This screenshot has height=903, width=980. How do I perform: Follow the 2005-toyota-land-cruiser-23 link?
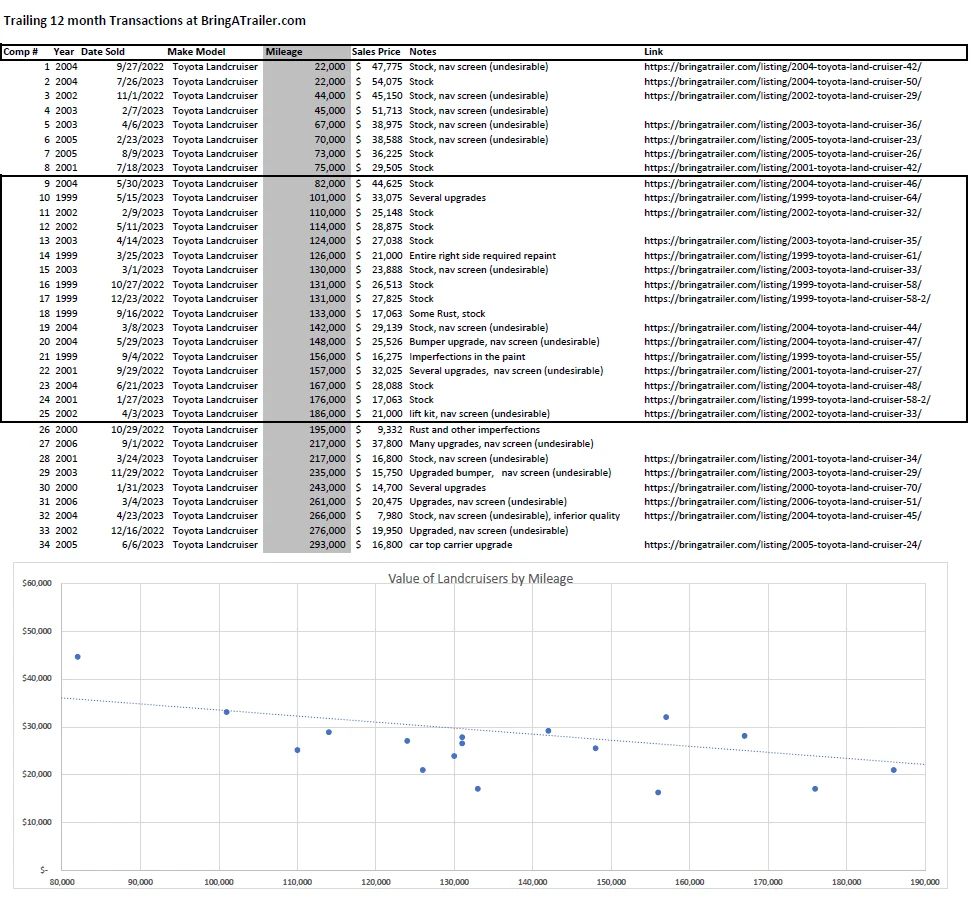(782, 140)
